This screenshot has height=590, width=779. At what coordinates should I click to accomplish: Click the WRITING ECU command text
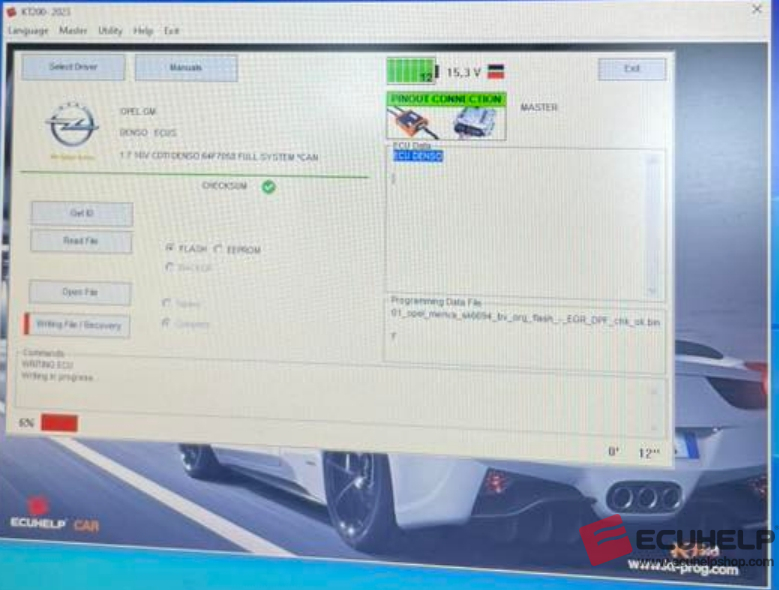pyautogui.click(x=47, y=365)
